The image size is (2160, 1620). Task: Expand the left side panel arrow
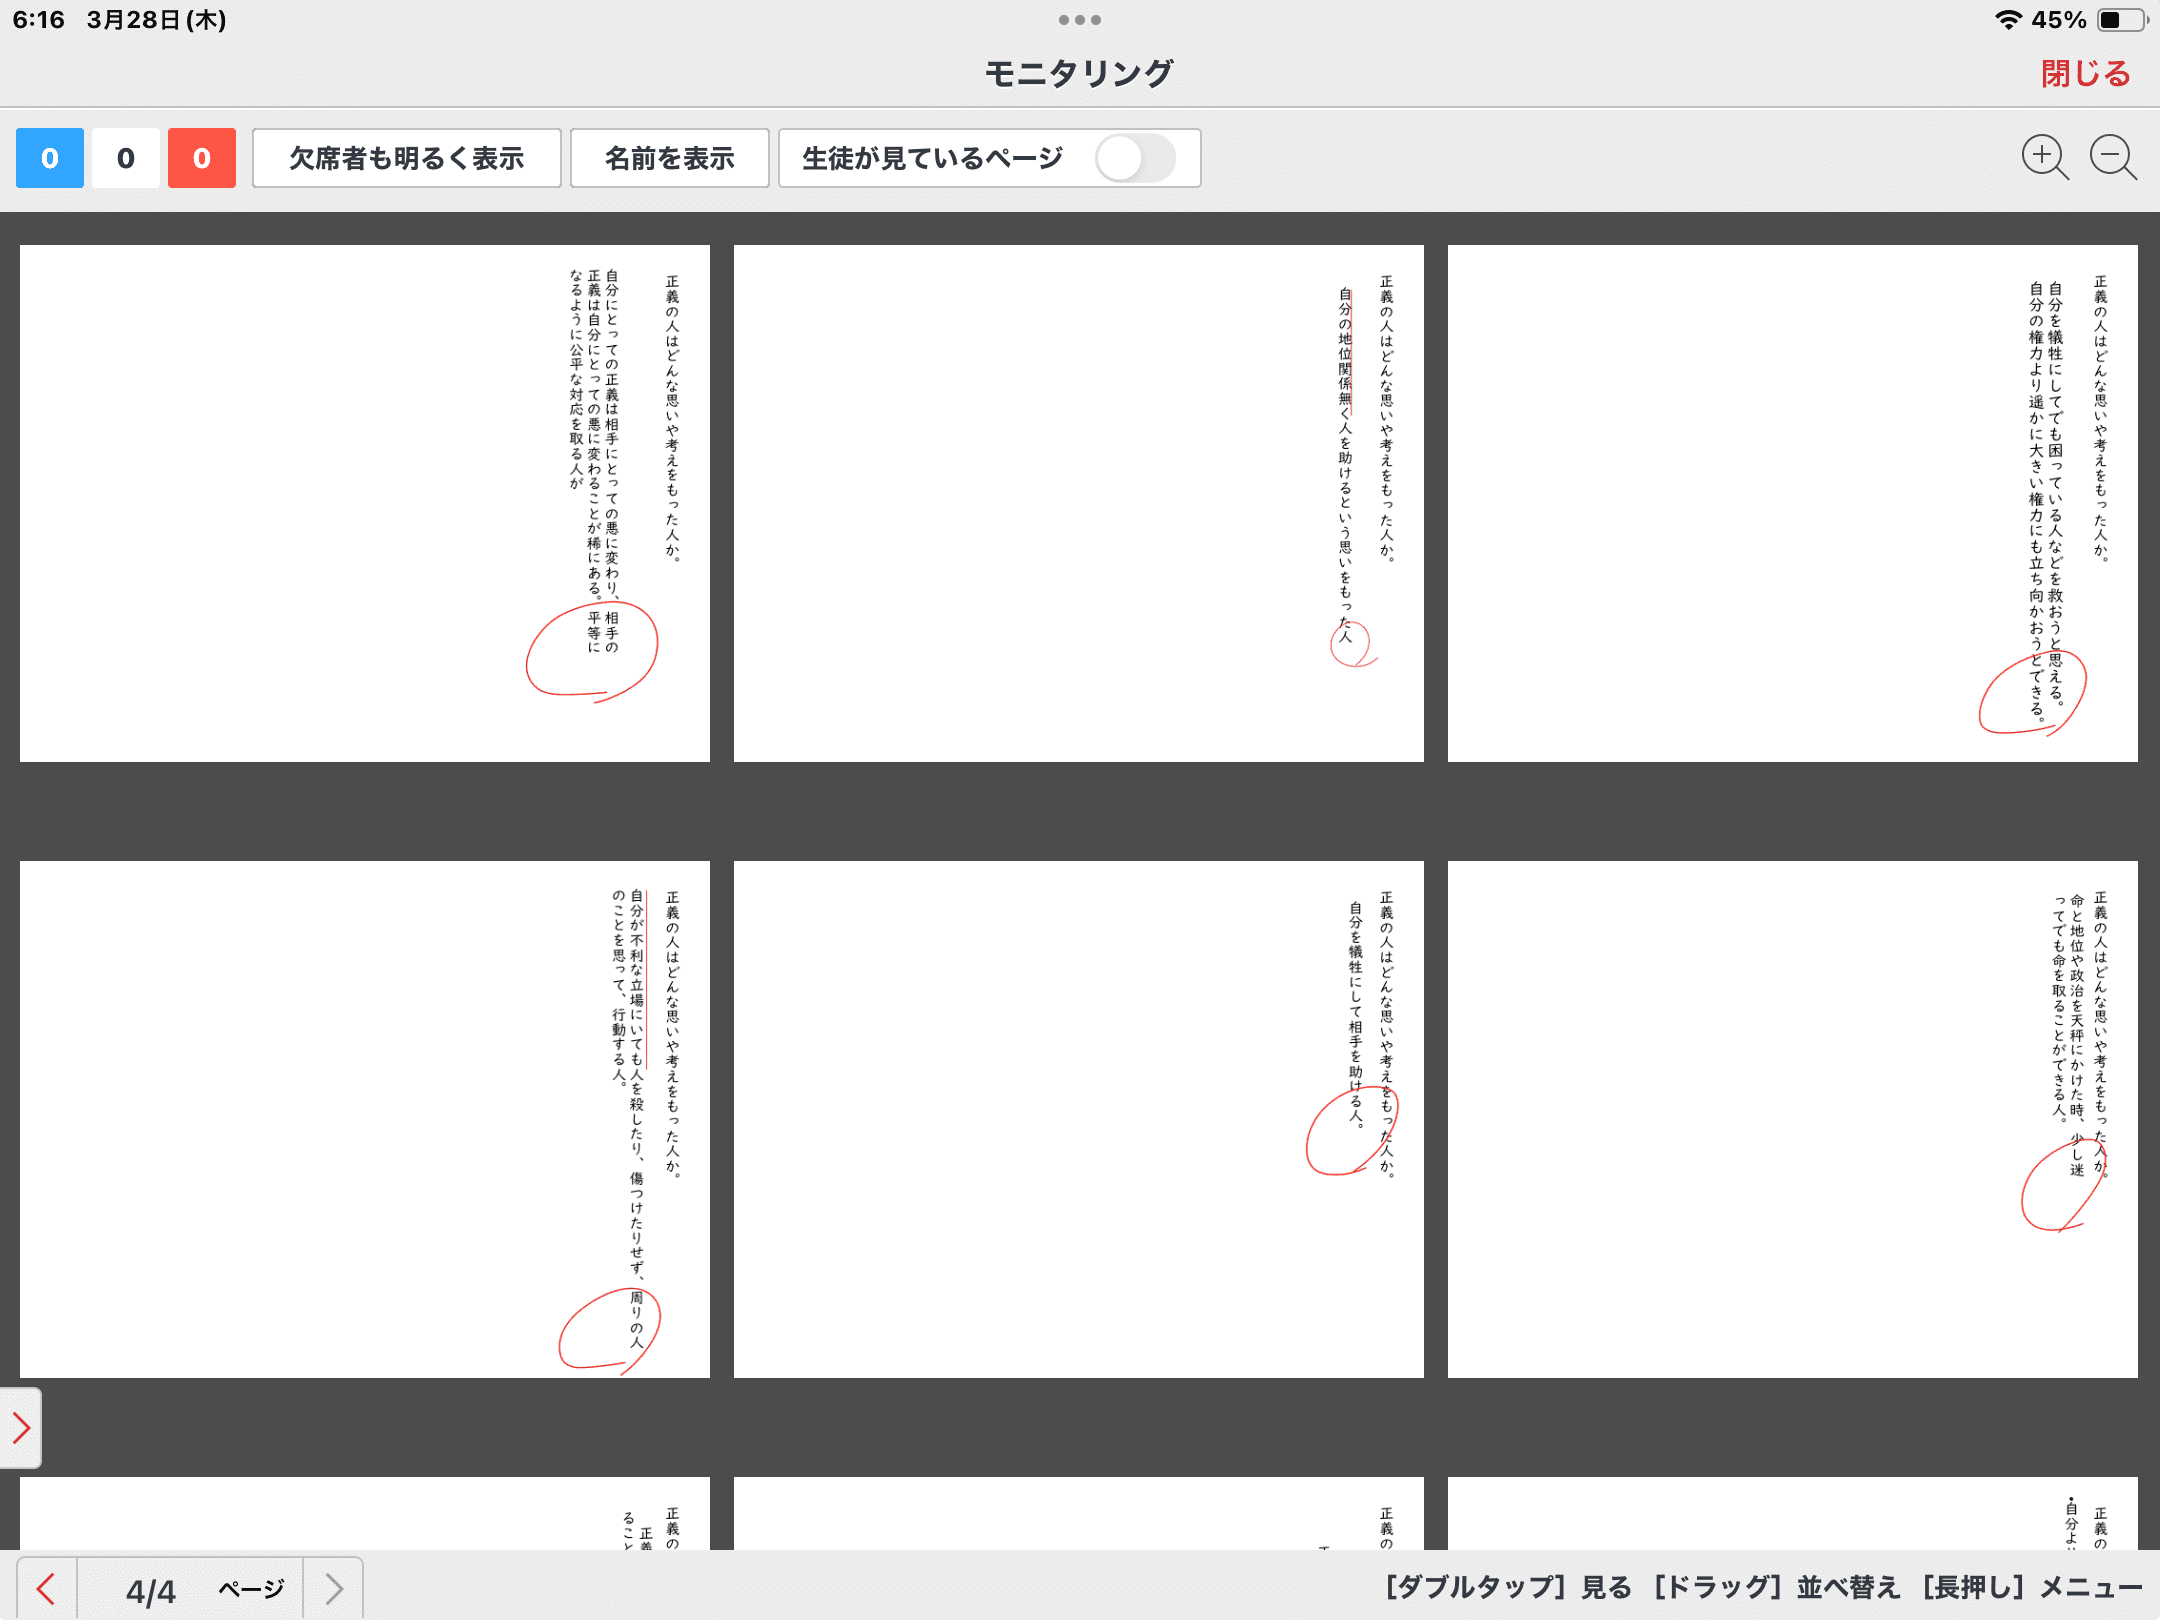(x=20, y=1427)
